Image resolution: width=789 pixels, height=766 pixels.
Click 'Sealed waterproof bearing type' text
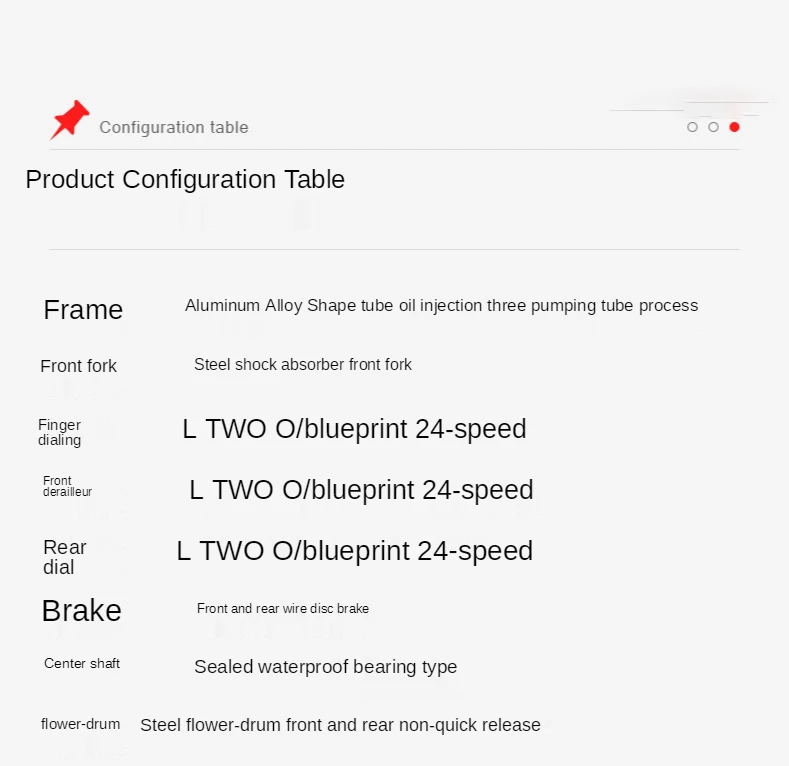(325, 667)
